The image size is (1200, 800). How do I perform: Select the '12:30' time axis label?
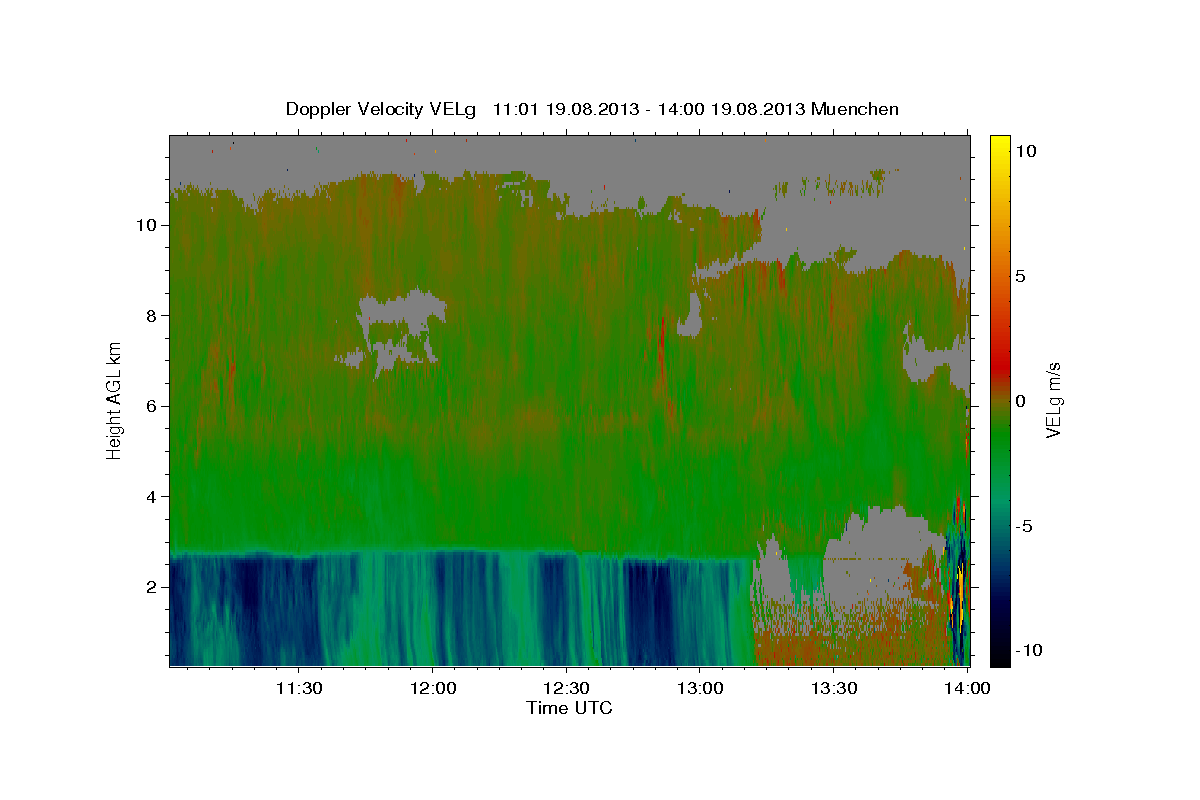(566, 688)
